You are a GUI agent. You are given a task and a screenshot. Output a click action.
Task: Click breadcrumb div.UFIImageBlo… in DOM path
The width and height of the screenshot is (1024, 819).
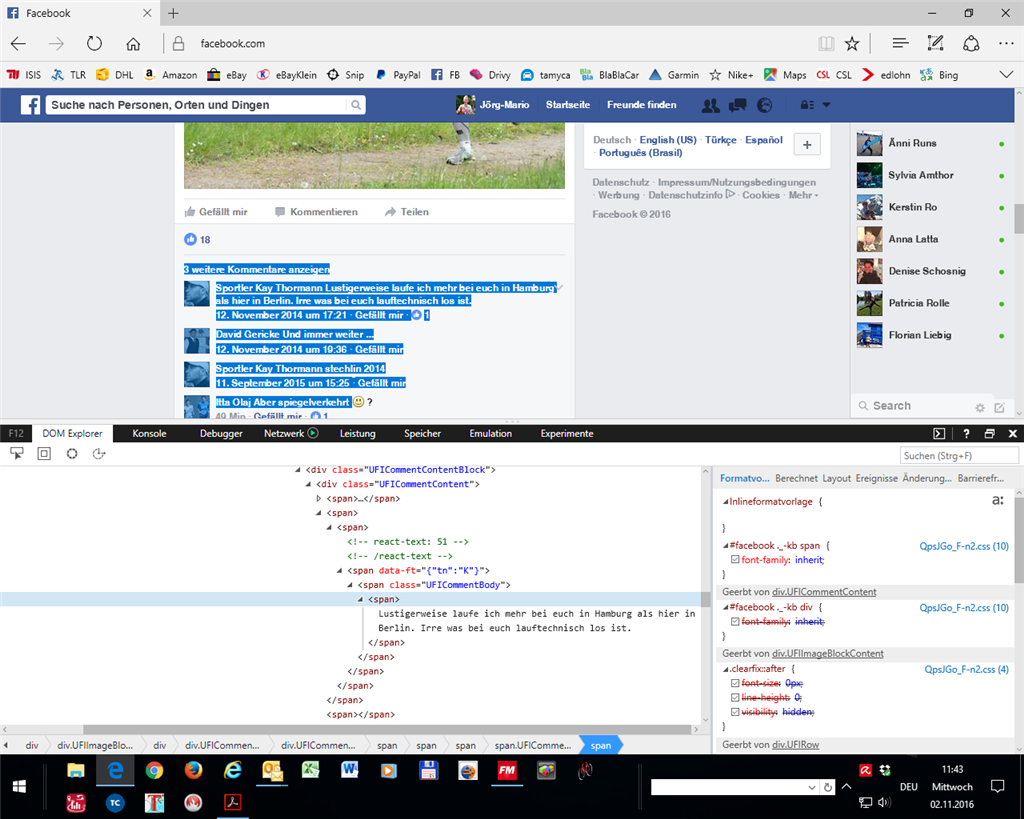click(95, 745)
